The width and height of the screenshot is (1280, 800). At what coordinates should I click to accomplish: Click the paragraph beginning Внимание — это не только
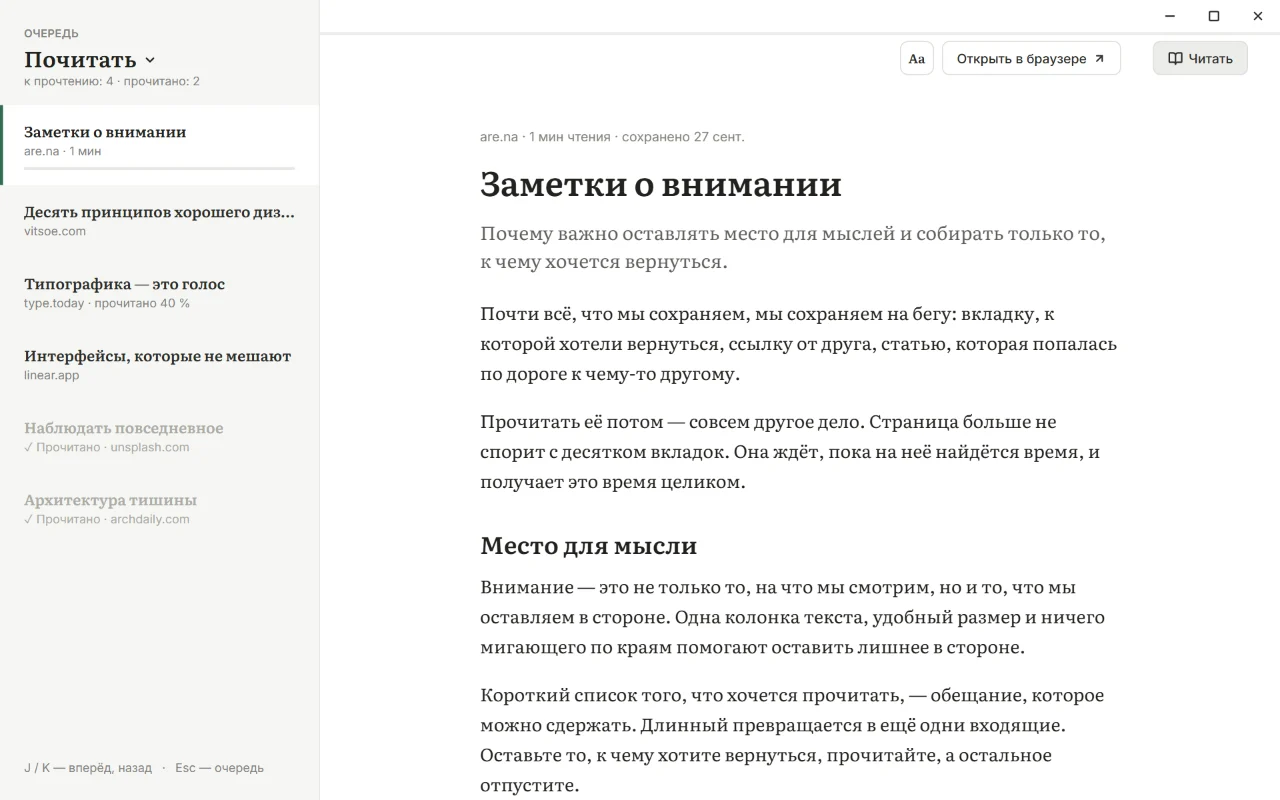(x=793, y=617)
